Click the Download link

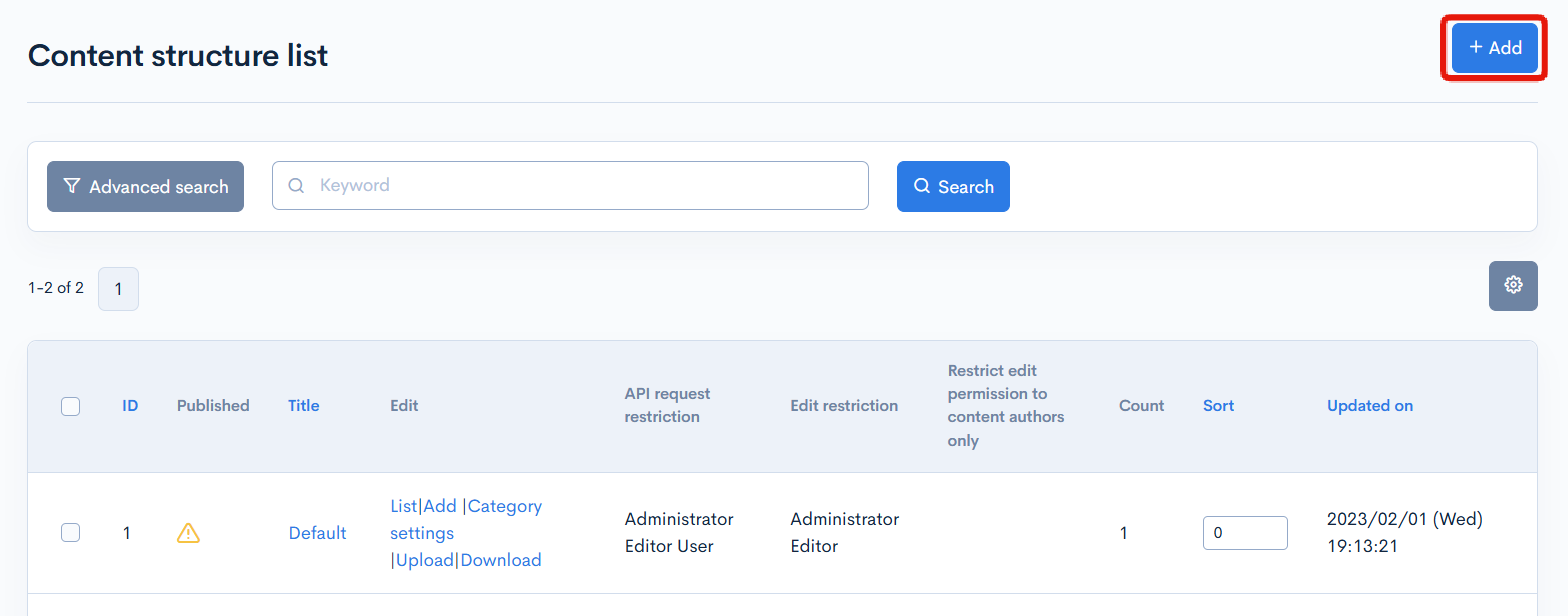pos(501,560)
